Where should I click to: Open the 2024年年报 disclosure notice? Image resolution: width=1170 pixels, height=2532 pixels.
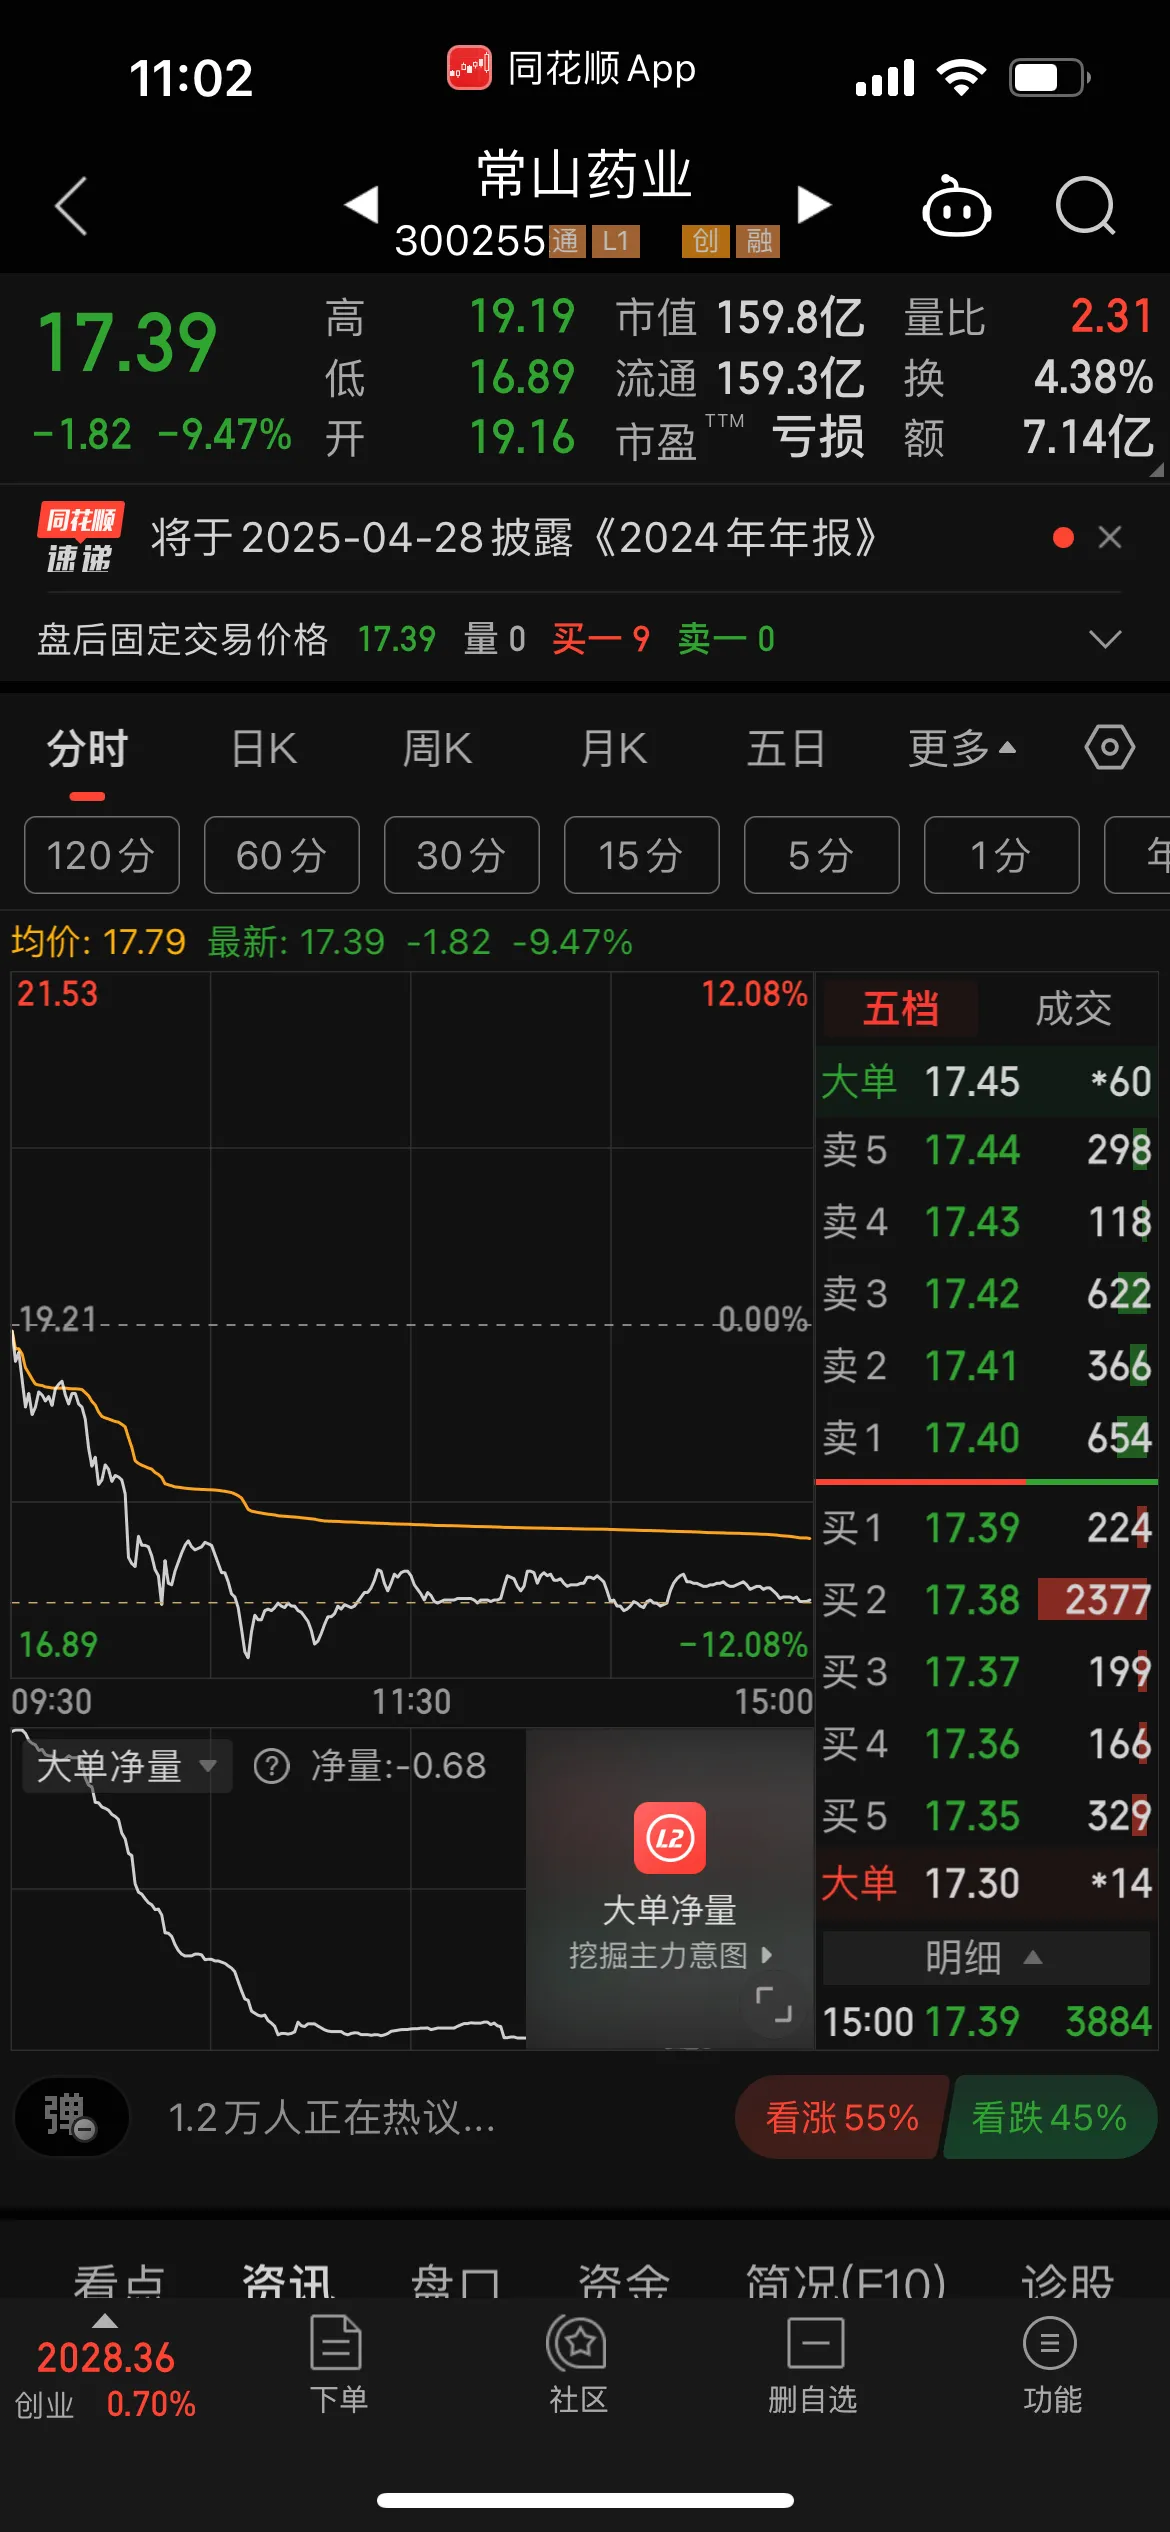tap(514, 538)
